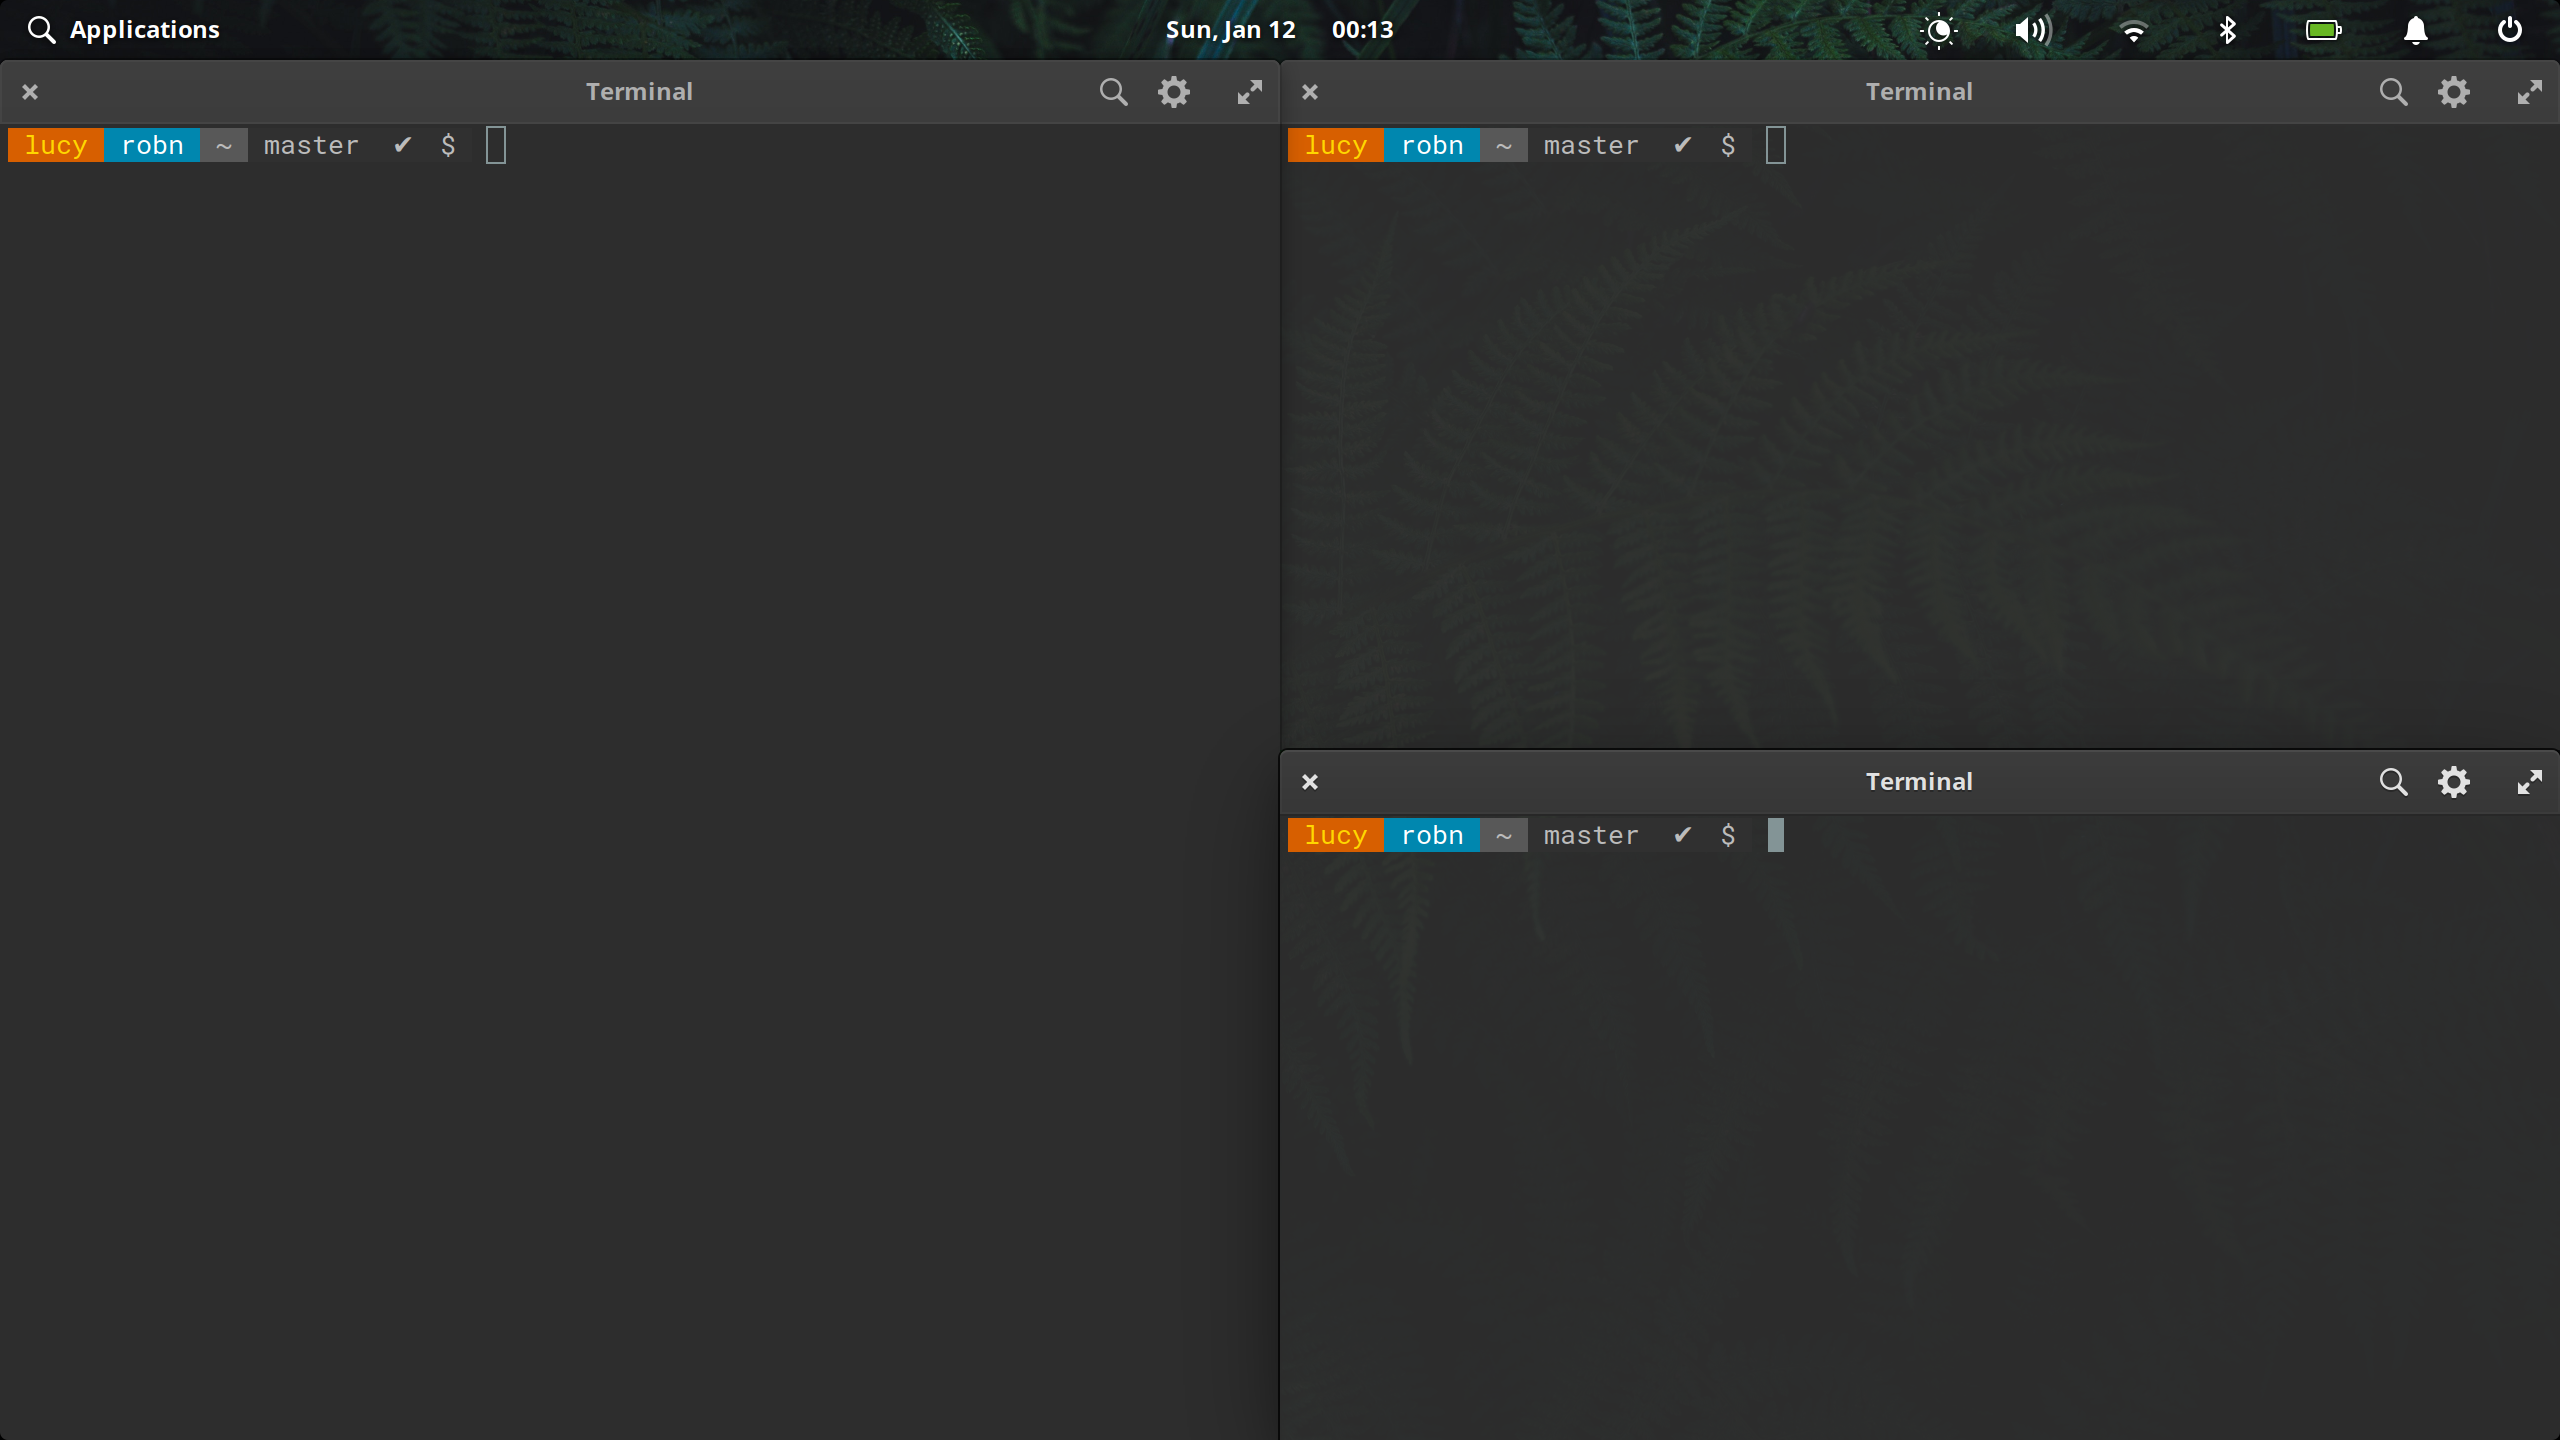Click the Terminal title of the left window
Viewport: 2560px width, 1440px height.
point(639,92)
